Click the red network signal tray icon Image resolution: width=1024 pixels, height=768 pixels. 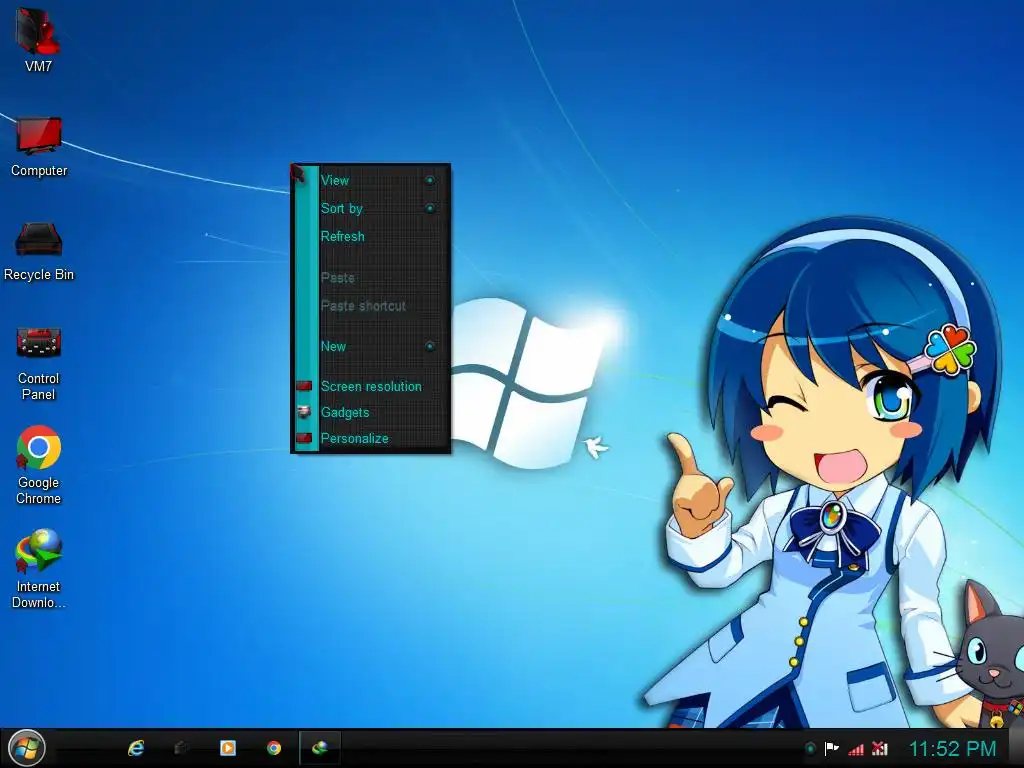pyautogui.click(x=856, y=749)
